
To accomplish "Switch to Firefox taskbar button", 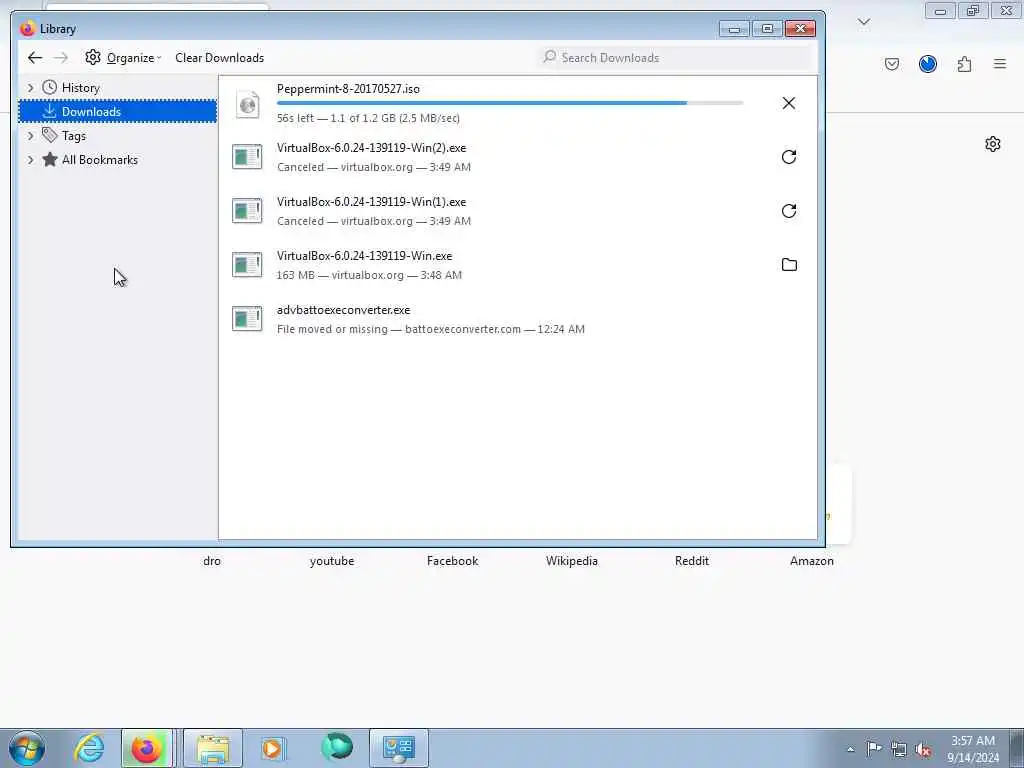I will coord(147,748).
